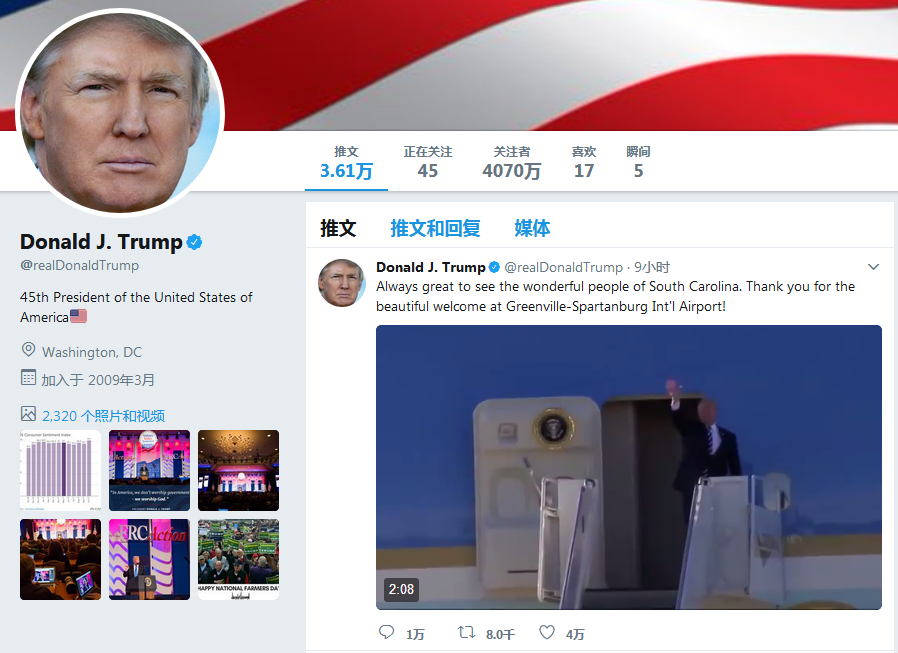This screenshot has height=653, width=898.
Task: Open the tweet options chevron dropdown
Action: (873, 266)
